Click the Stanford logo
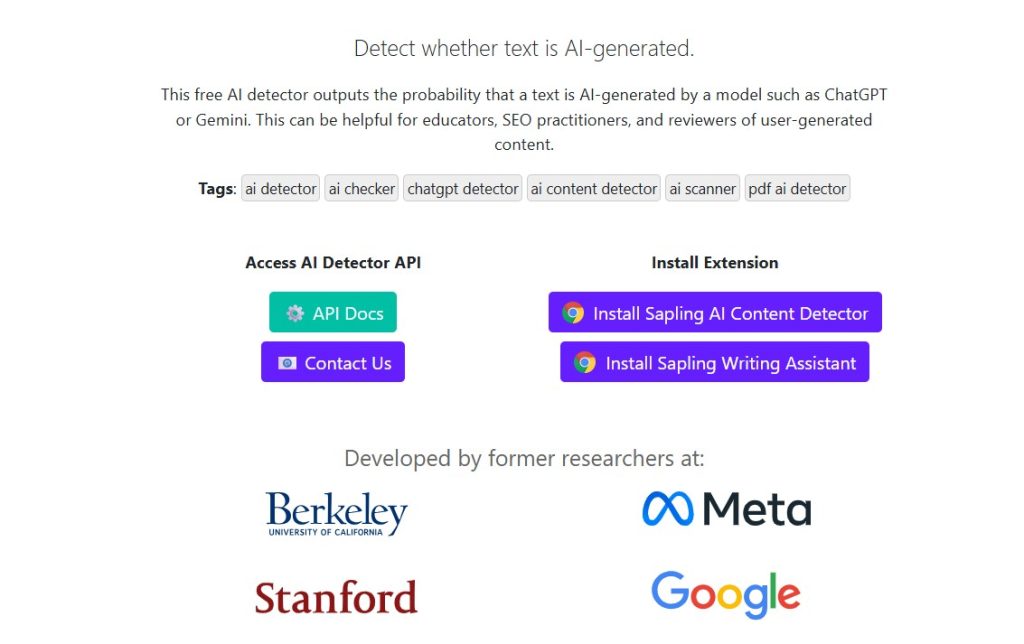Image resolution: width=1024 pixels, height=644 pixels. (x=336, y=597)
